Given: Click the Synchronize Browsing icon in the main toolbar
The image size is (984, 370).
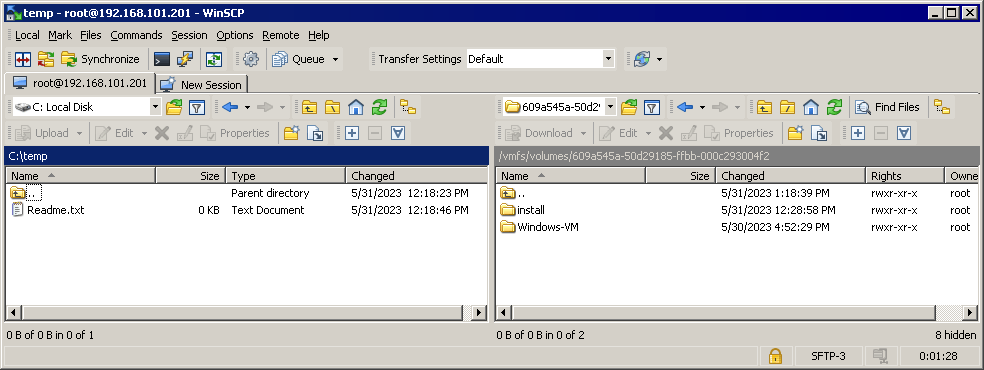Looking at the screenshot, I should [x=215, y=59].
